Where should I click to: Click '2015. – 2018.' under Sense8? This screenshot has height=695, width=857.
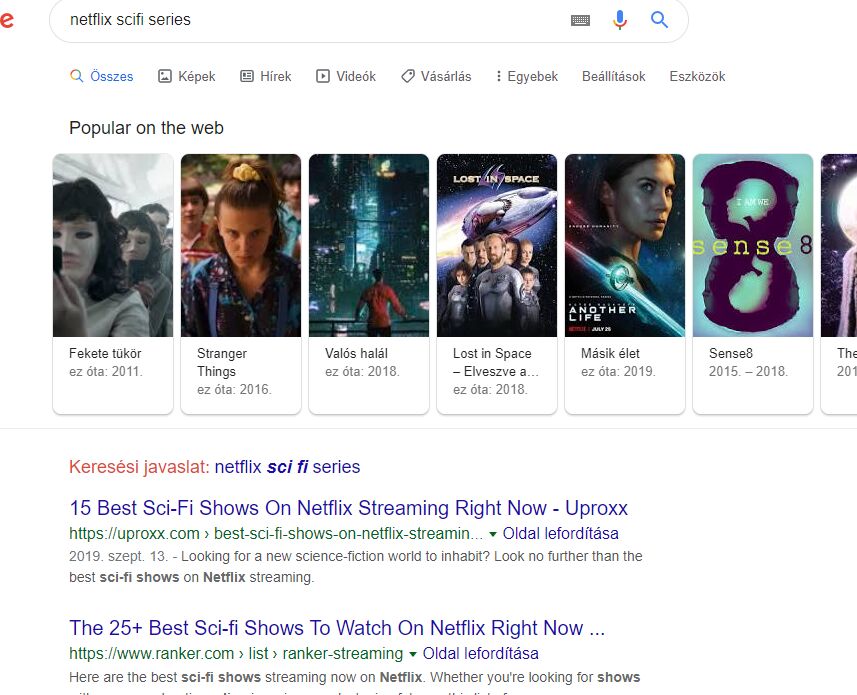[x=748, y=372]
